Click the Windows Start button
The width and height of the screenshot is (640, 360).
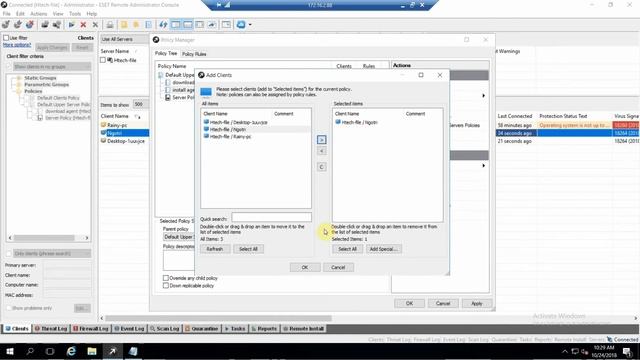tap(10, 351)
